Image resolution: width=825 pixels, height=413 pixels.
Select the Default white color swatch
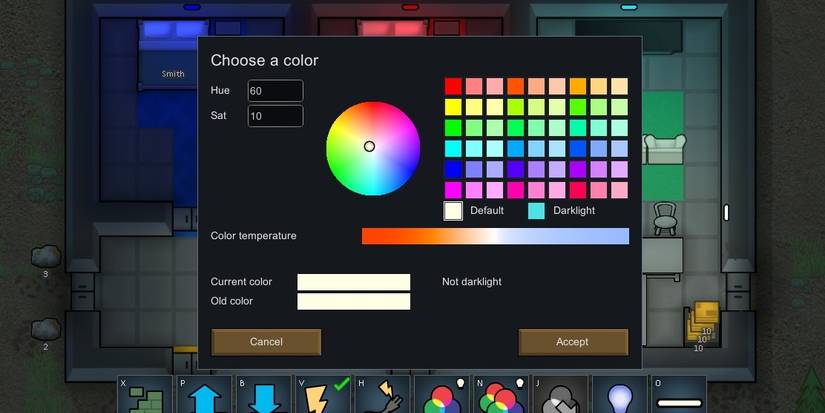(x=453, y=211)
